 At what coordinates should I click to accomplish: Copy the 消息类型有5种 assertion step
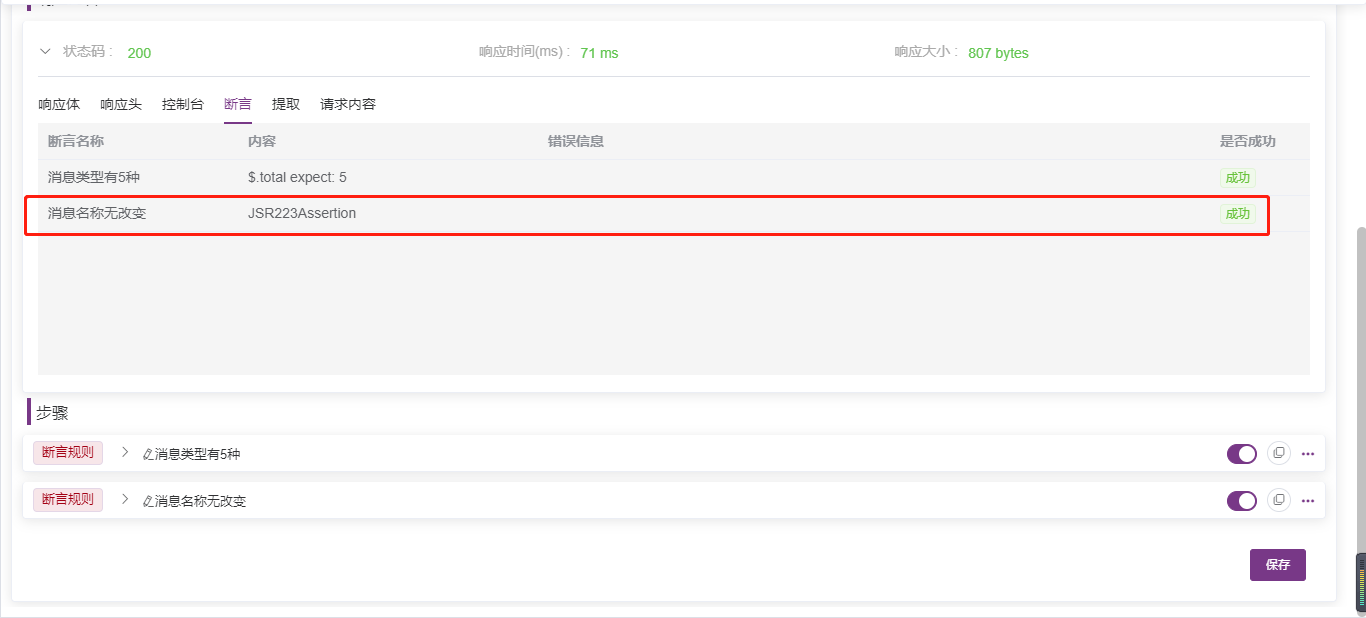coord(1278,453)
